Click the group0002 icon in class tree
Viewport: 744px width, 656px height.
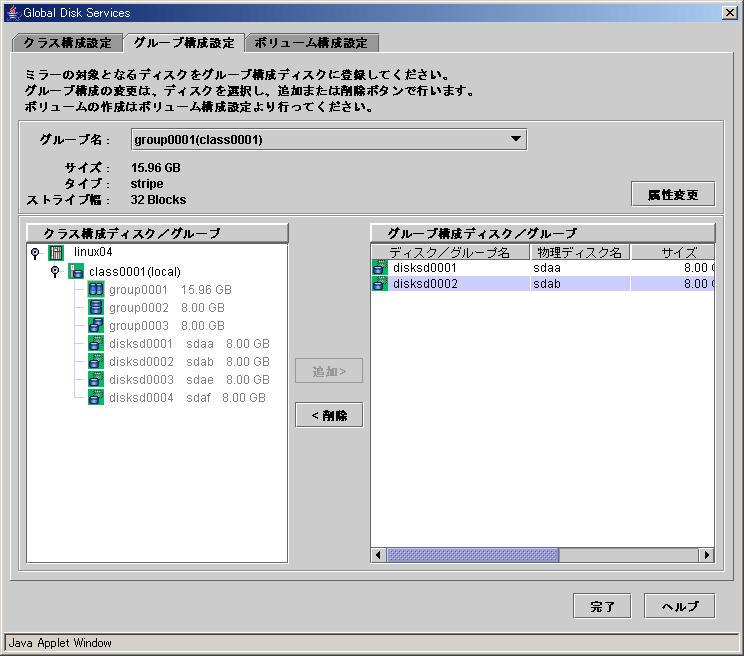tap(96, 308)
